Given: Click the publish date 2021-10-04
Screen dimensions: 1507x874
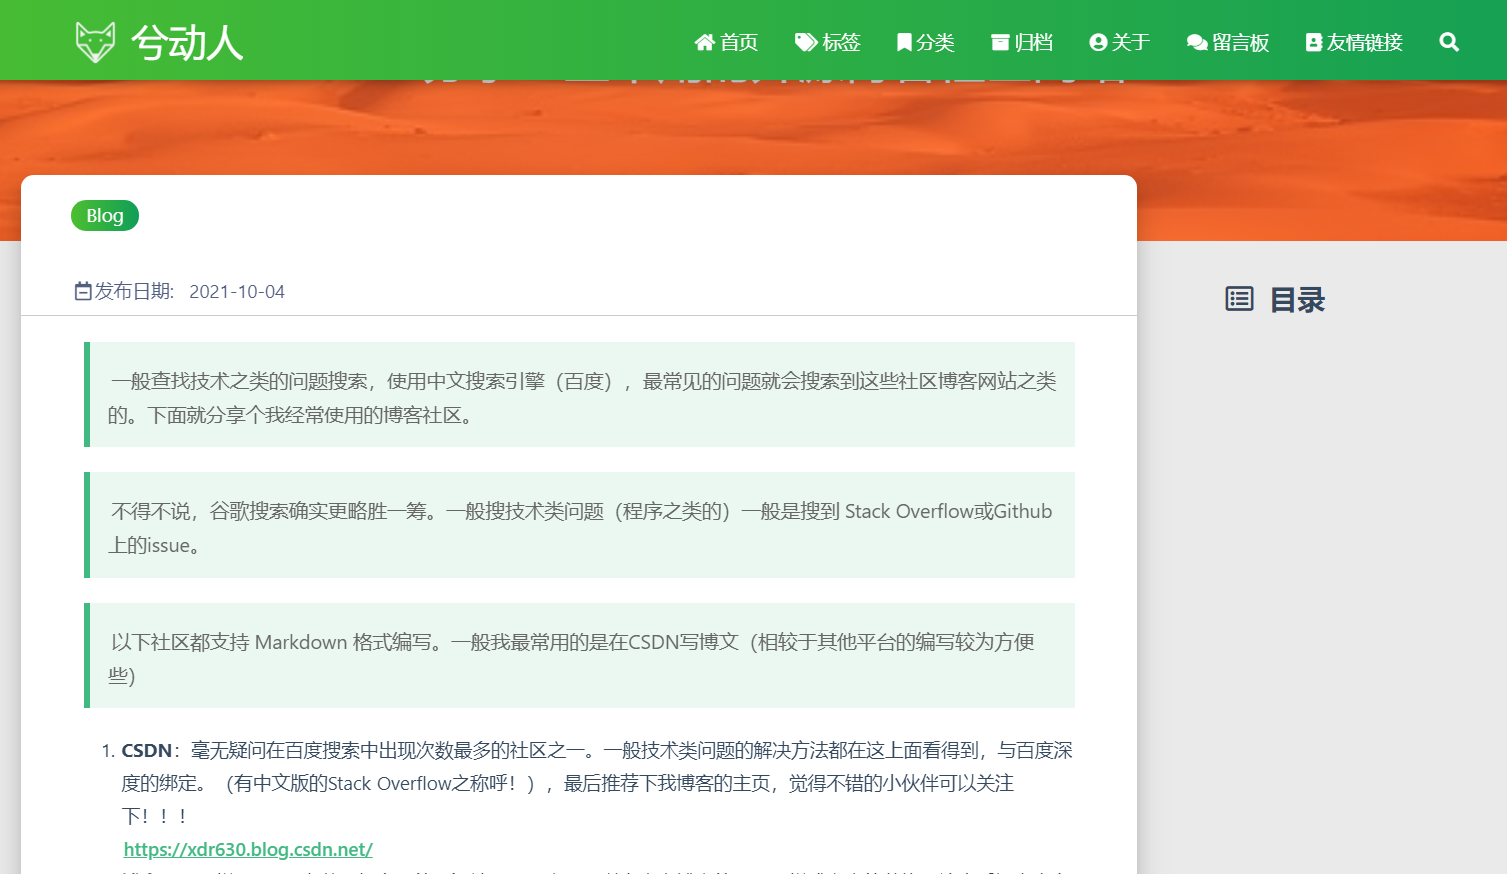Looking at the screenshot, I should pyautogui.click(x=237, y=292).
